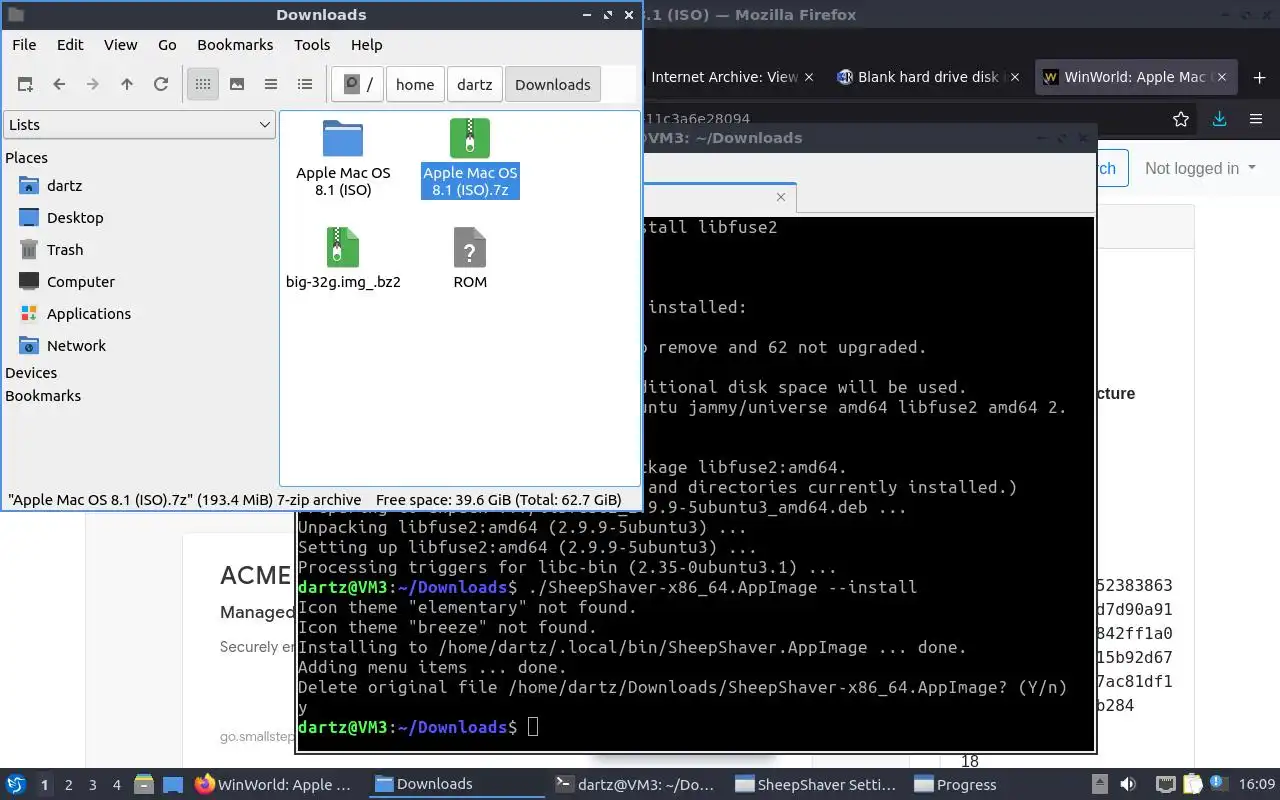Go to root path button
Image resolution: width=1280 pixels, height=800 pixels.
click(x=358, y=84)
